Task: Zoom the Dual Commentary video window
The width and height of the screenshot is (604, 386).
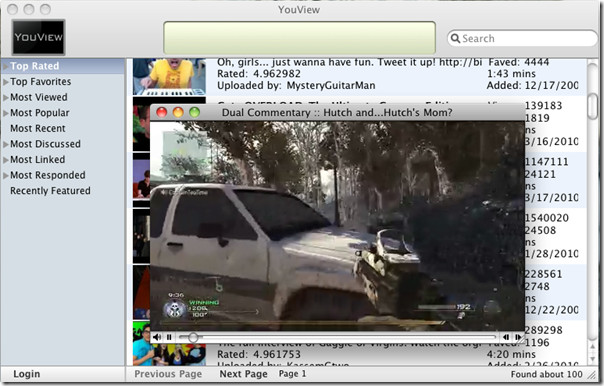Action: click(x=195, y=112)
